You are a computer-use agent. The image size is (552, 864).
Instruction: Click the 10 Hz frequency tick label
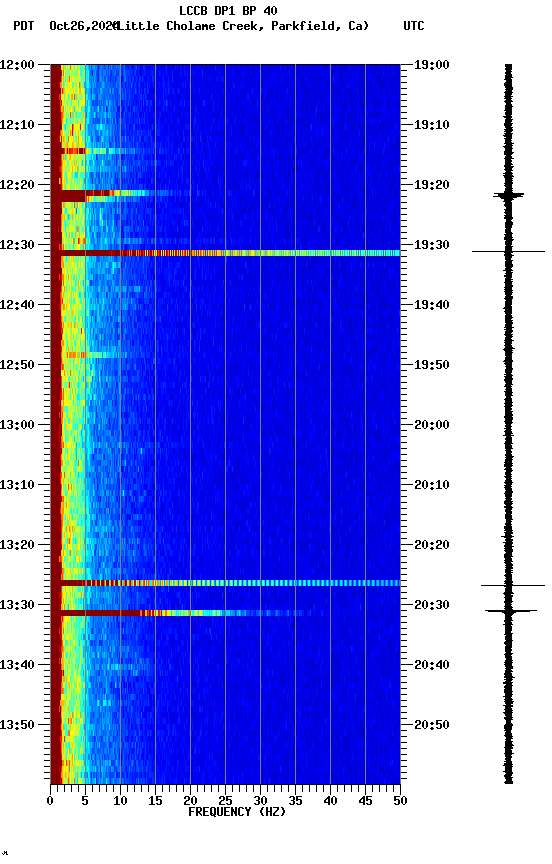(120, 801)
